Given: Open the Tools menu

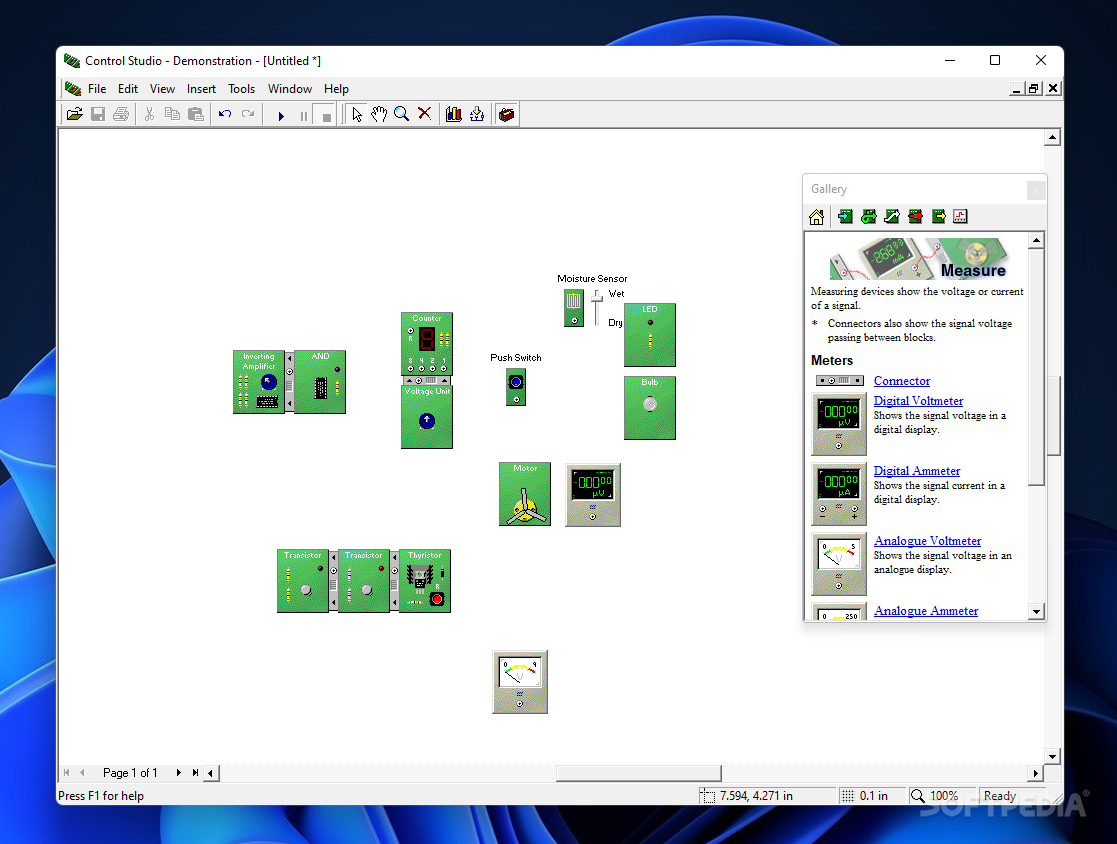Looking at the screenshot, I should pos(241,89).
